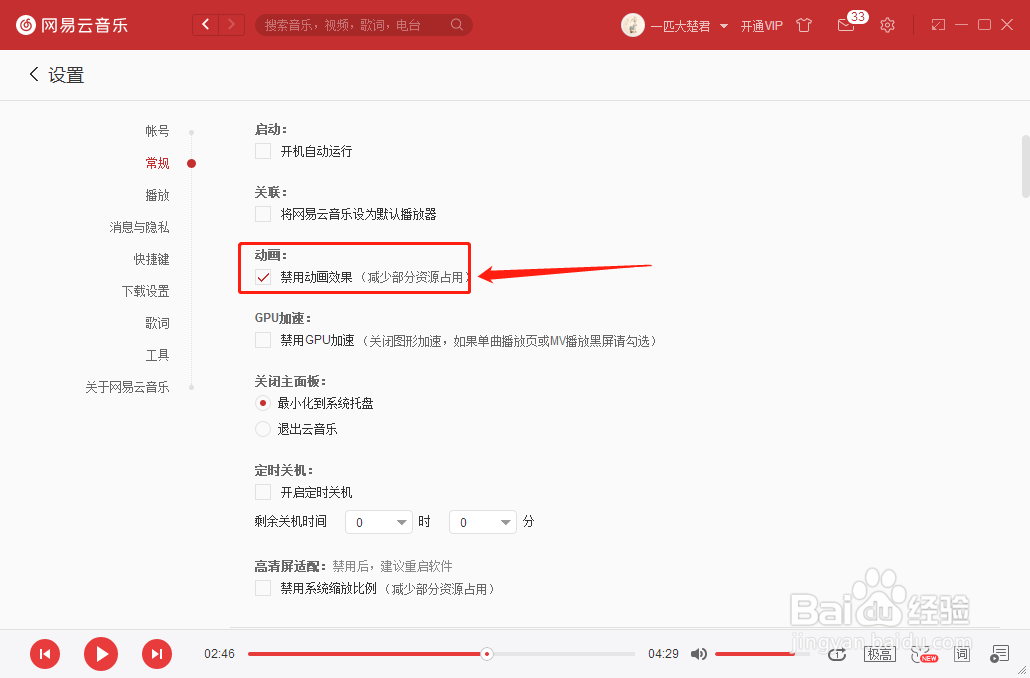The height and width of the screenshot is (678, 1030).
Task: Enable 开启定时关机 checkbox
Action: 263,492
